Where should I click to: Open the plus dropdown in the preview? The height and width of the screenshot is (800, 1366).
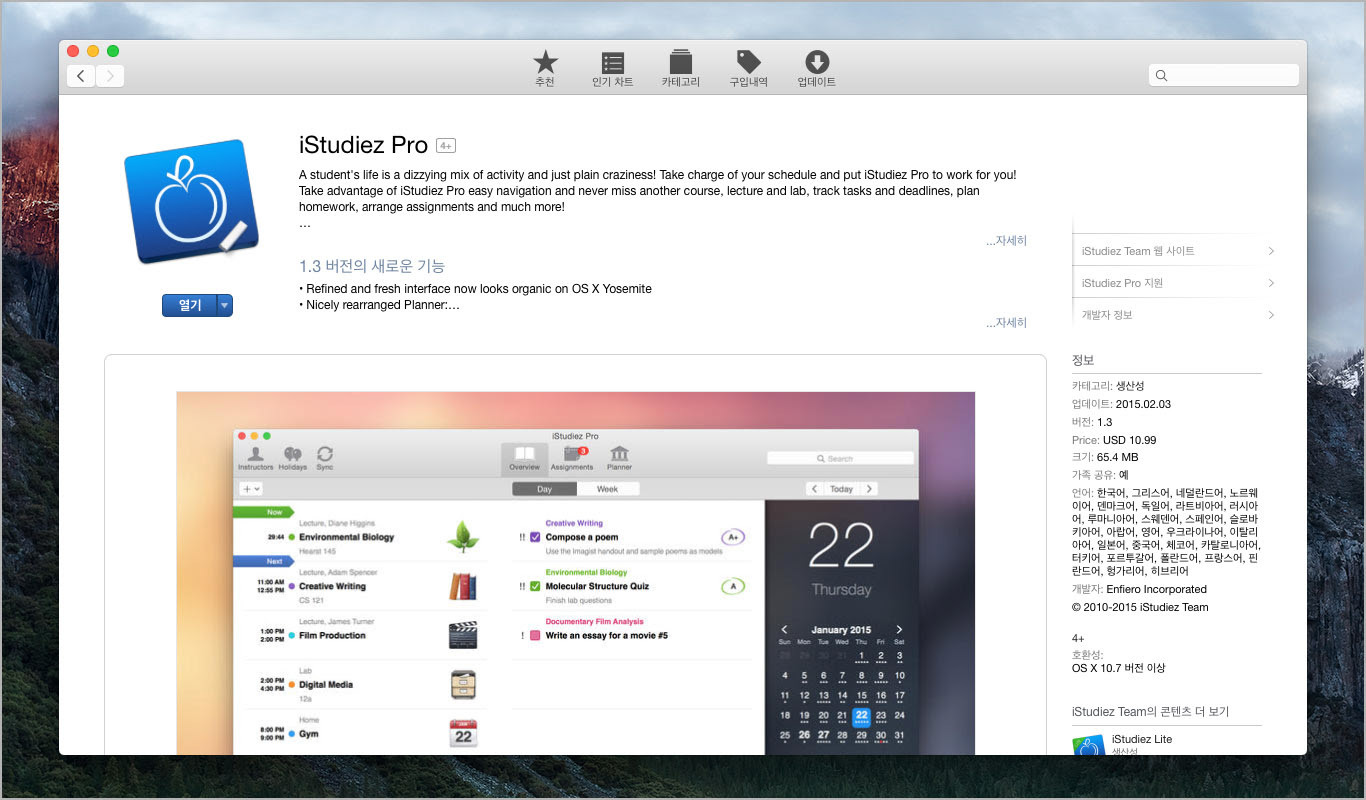click(251, 489)
